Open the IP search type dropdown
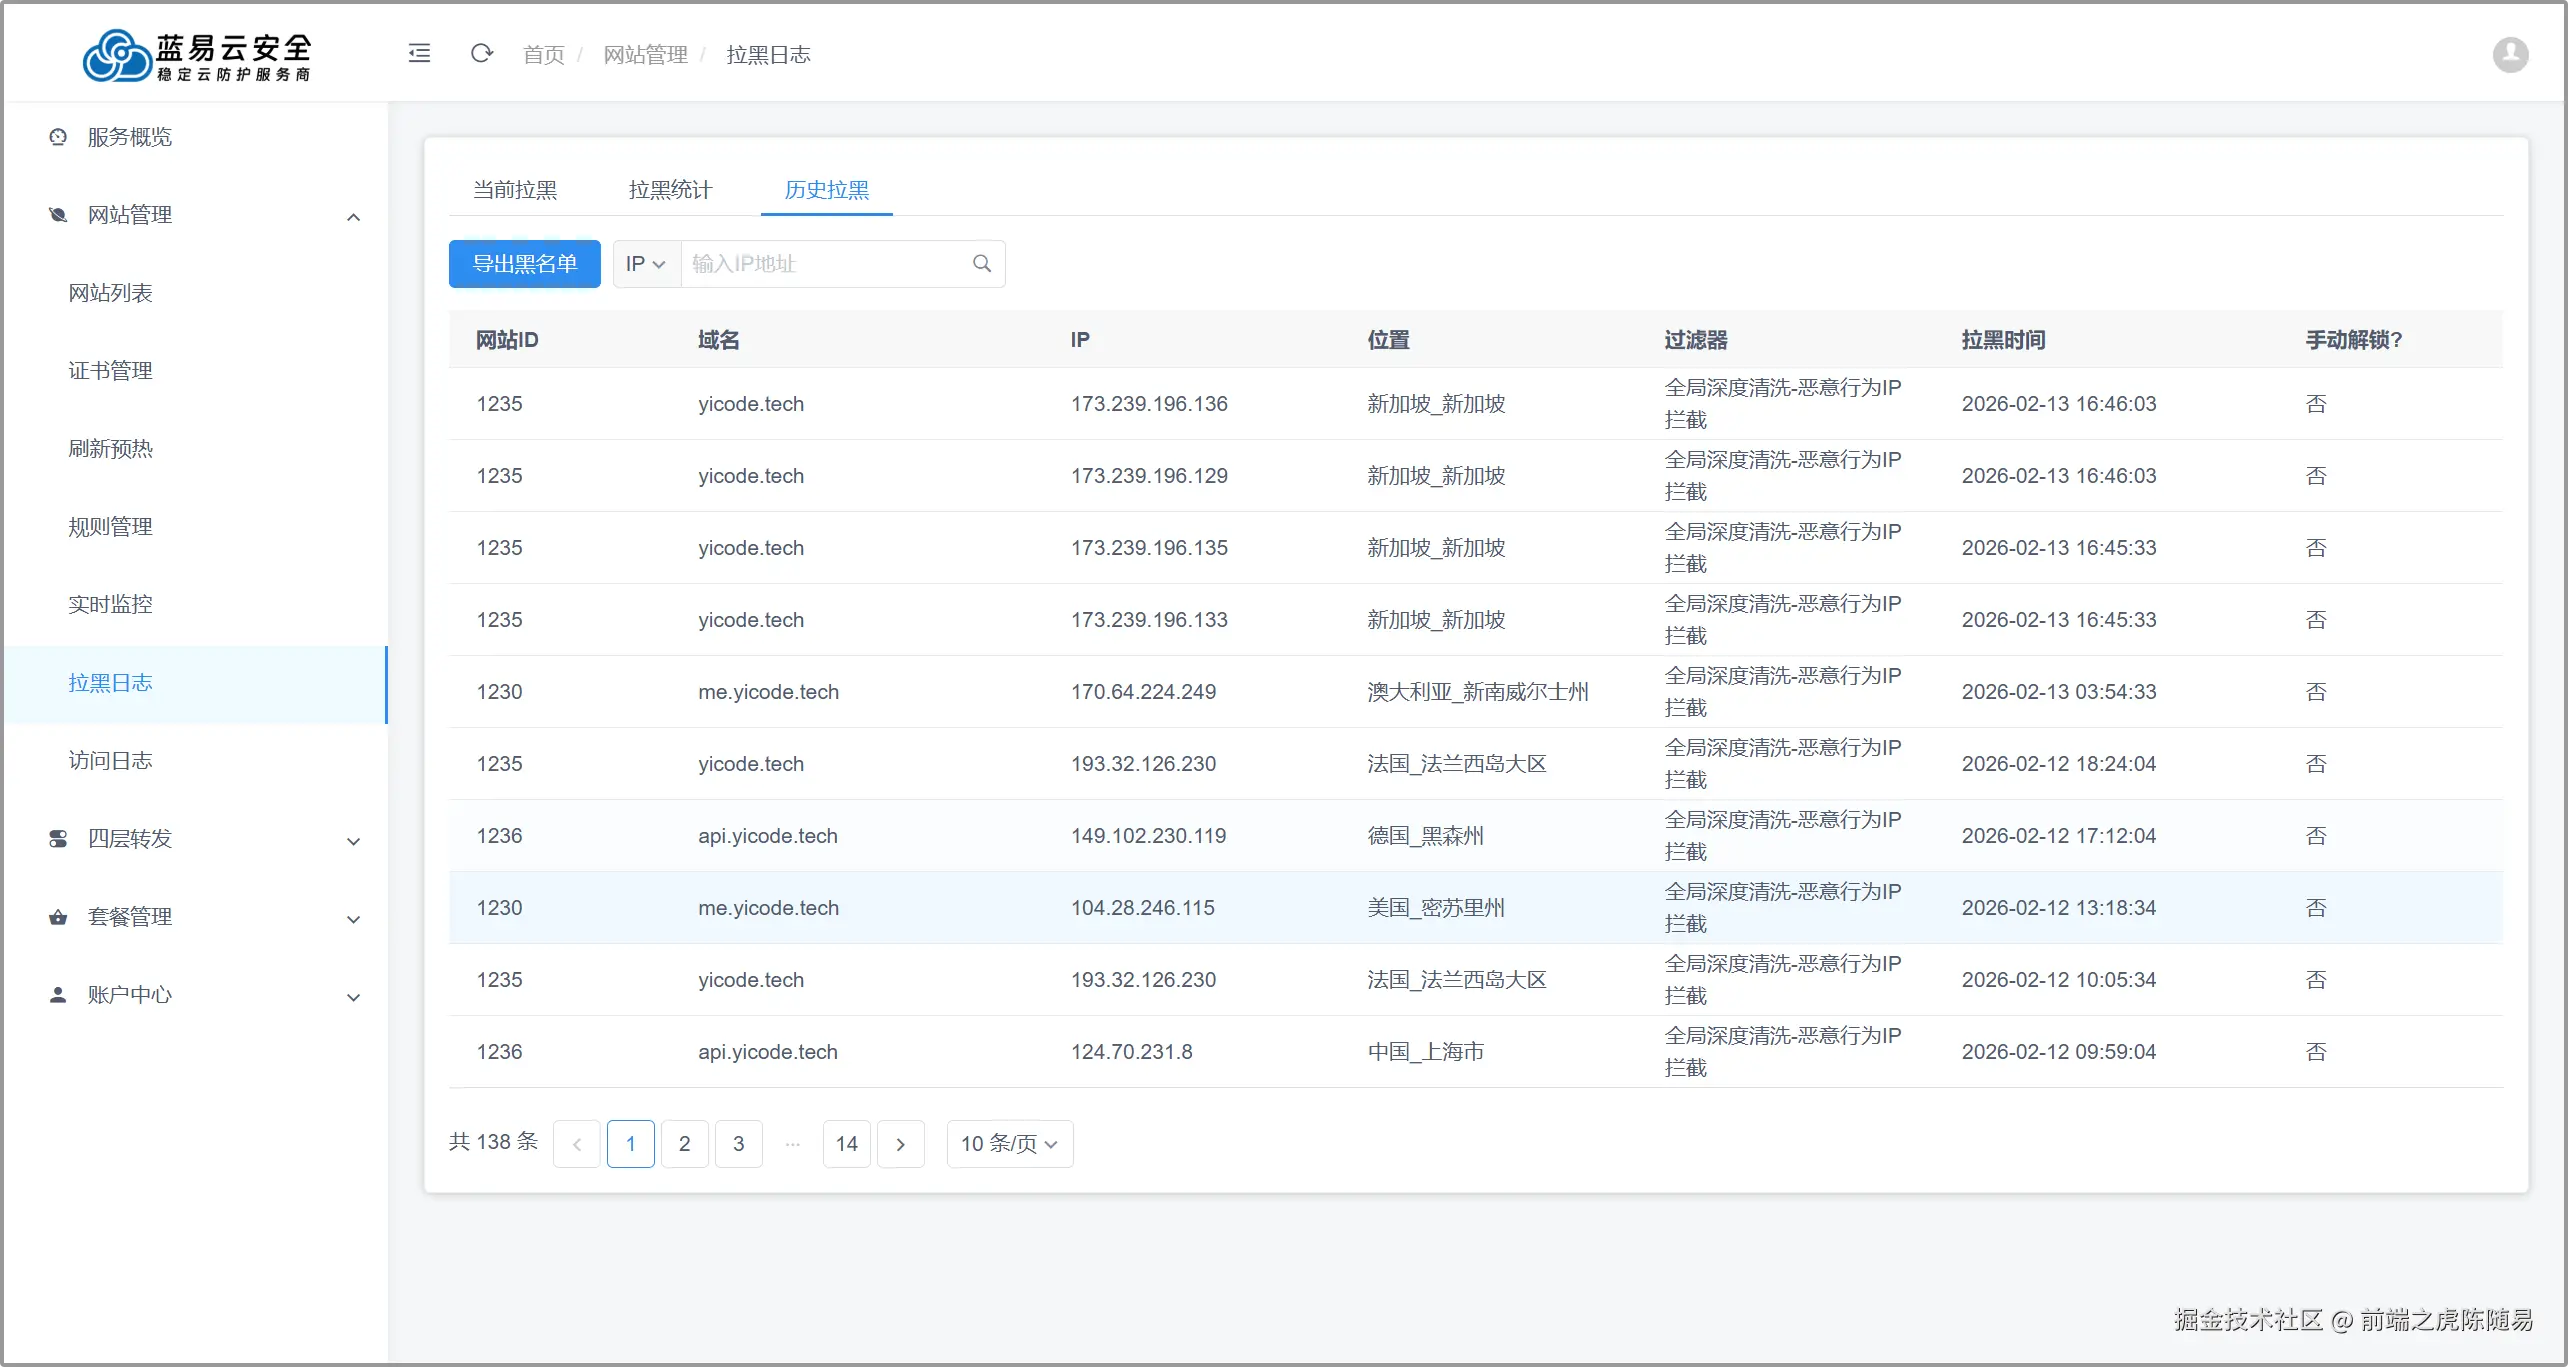Viewport: 2568px width, 1367px height. coord(646,264)
